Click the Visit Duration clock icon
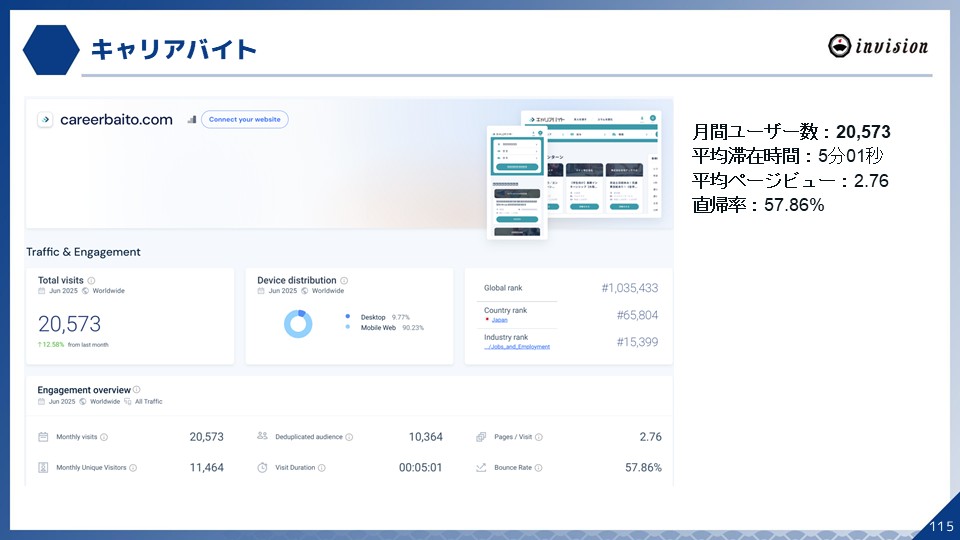Viewport: 960px width, 540px height. [262, 467]
